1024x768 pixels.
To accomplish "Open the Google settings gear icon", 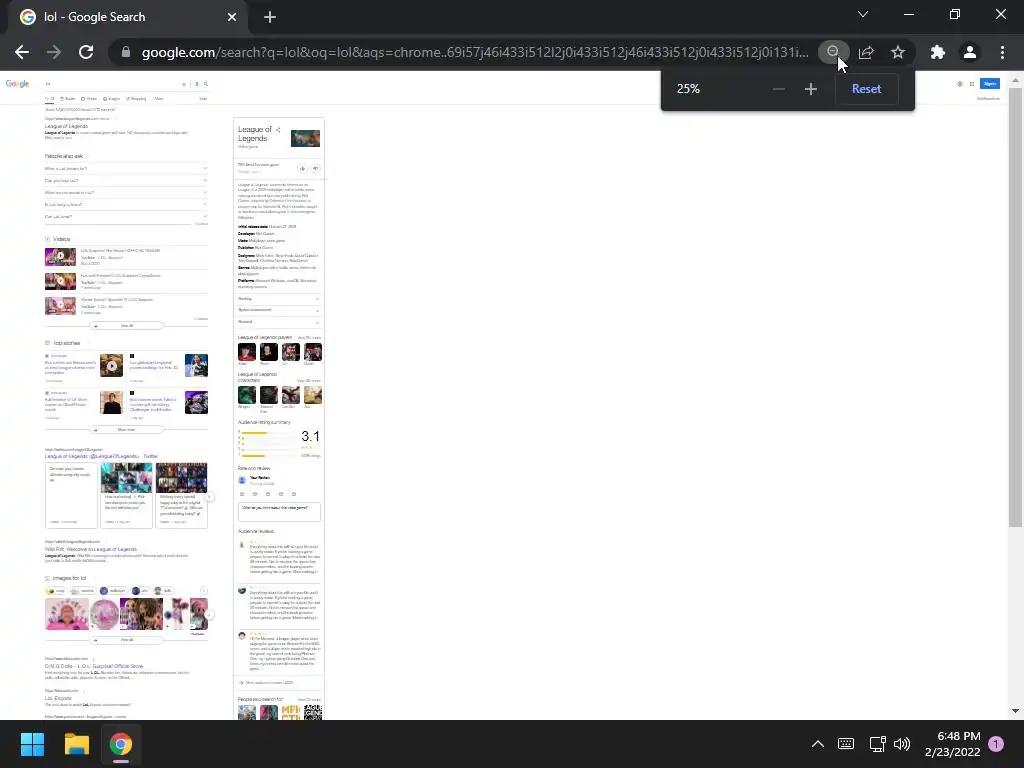I will (x=959, y=84).
